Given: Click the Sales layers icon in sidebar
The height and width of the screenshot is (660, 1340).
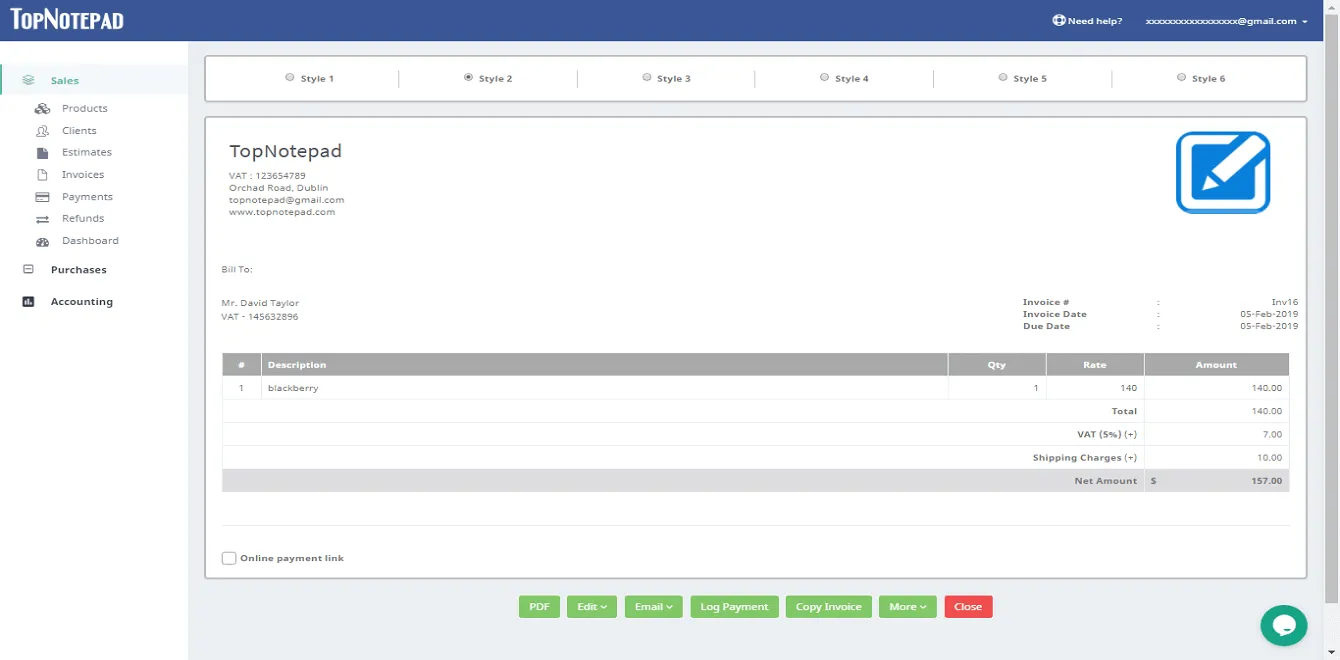Looking at the screenshot, I should click(28, 80).
